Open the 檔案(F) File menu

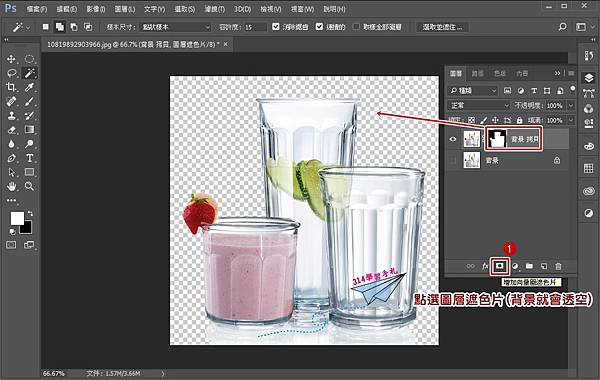click(x=37, y=9)
